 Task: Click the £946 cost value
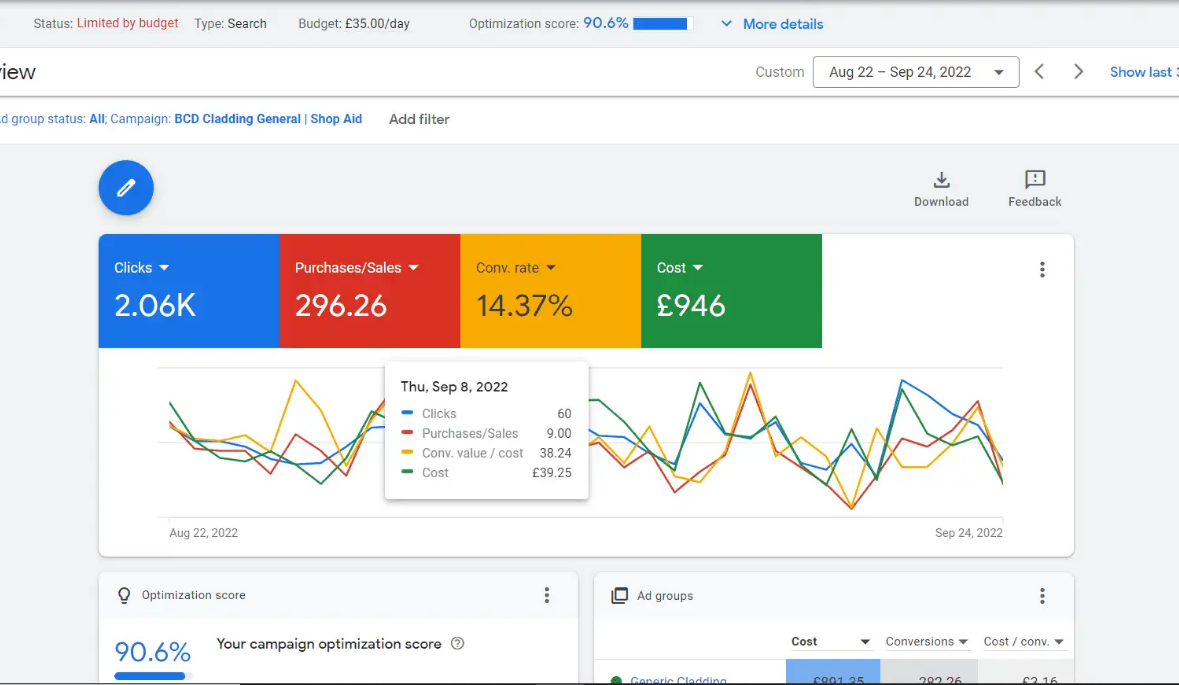click(x=691, y=306)
